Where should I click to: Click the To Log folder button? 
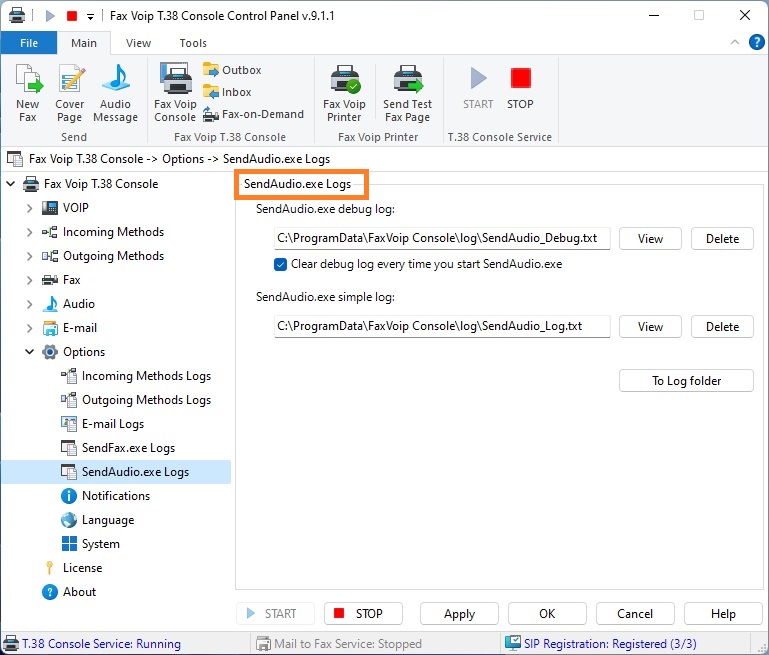(x=686, y=380)
